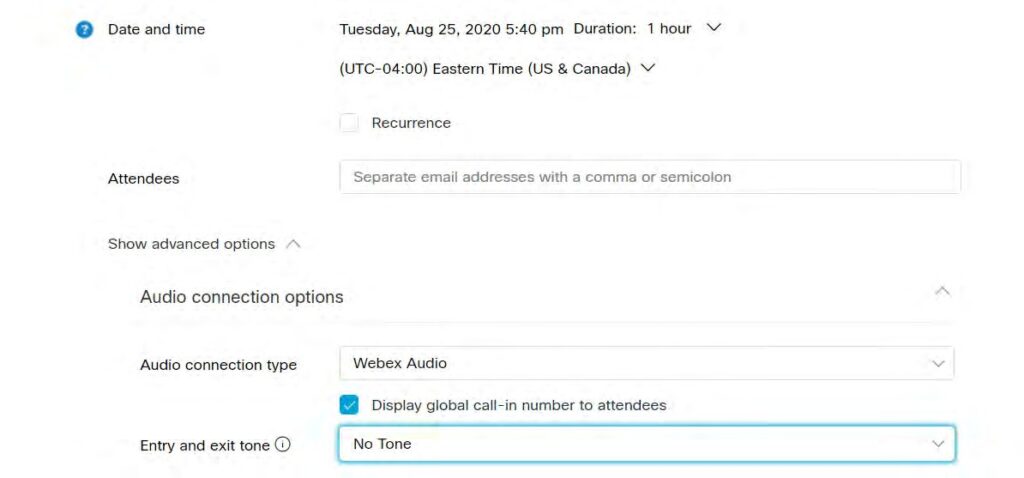Collapse advanced options using its chevron icon

(293, 244)
